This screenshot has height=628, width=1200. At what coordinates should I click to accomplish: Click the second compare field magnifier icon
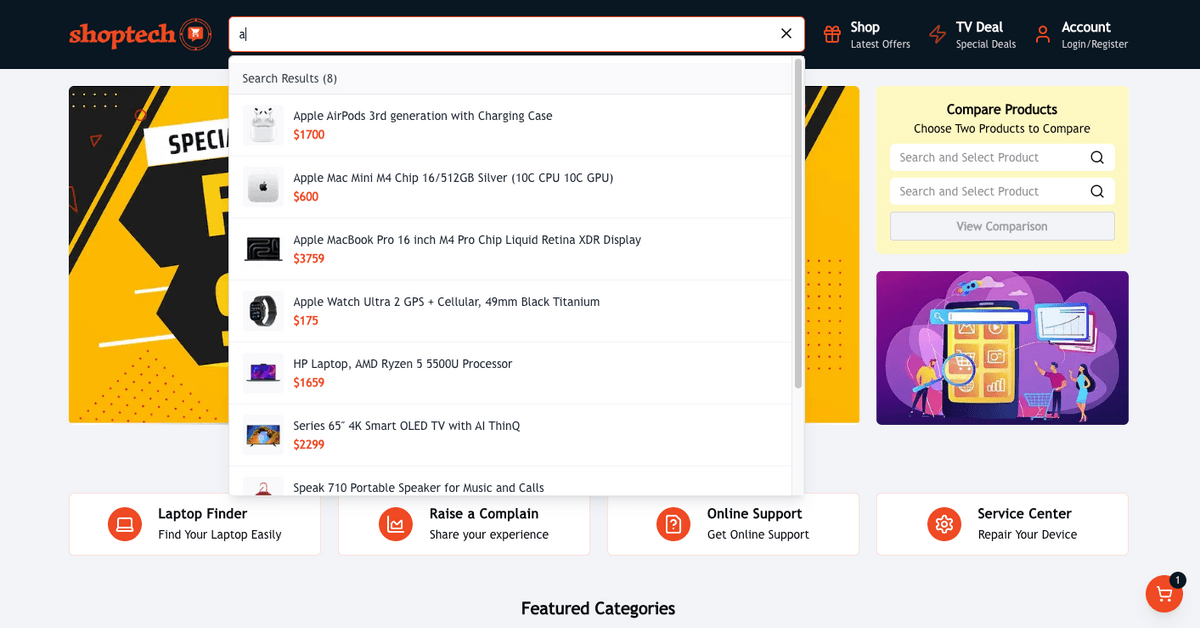coord(1097,192)
